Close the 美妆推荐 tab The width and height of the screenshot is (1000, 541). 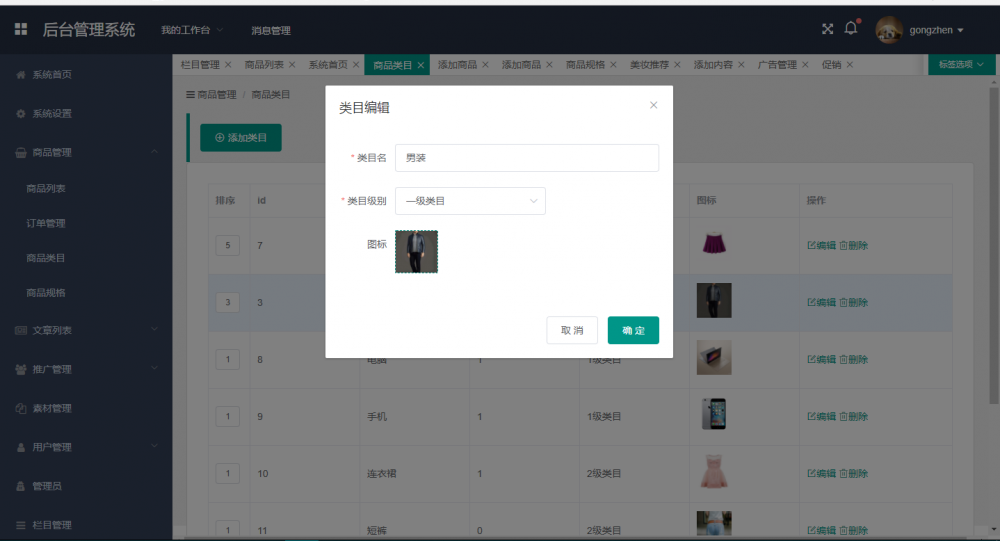click(x=677, y=64)
